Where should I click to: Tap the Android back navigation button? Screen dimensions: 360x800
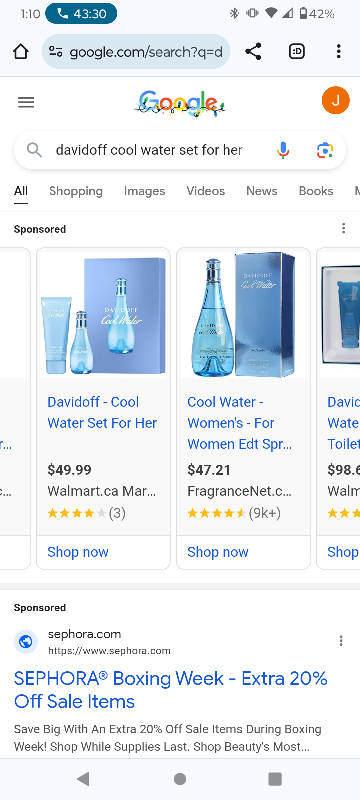pyautogui.click(x=83, y=779)
